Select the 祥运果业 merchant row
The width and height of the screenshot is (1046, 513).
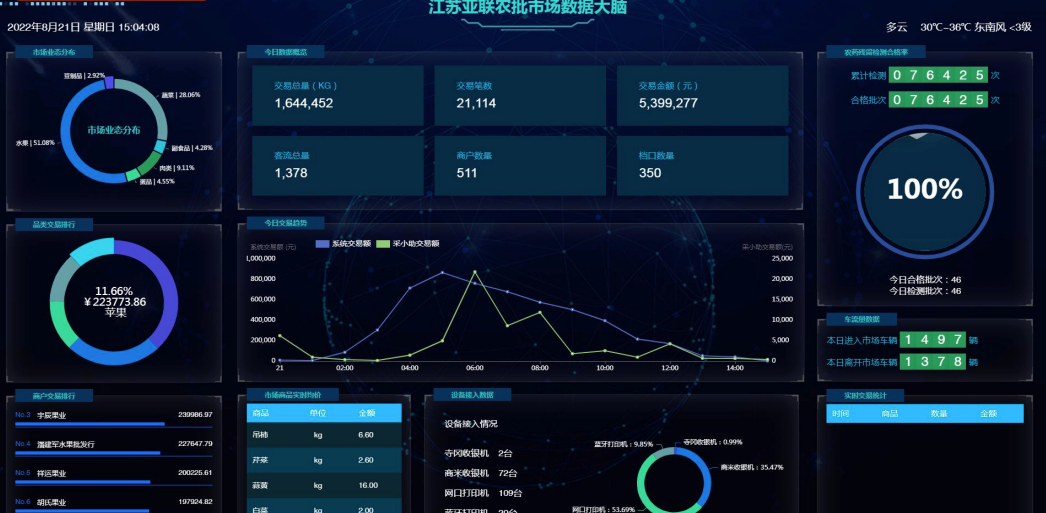tap(113, 475)
